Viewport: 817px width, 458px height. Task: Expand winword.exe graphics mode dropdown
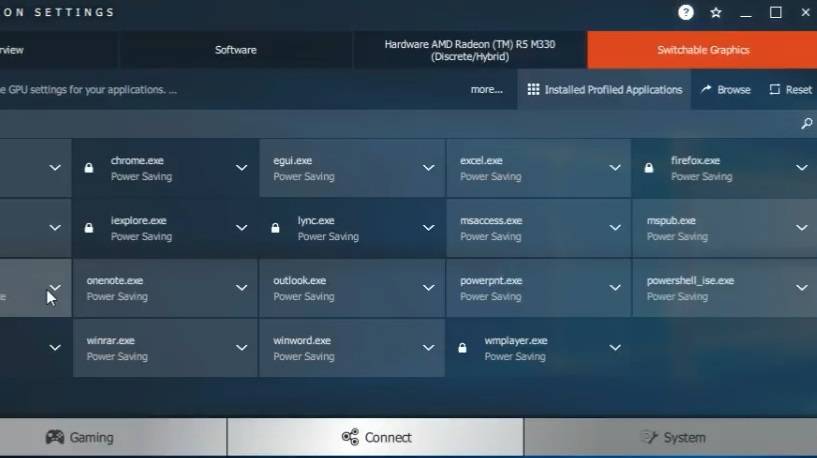428,348
